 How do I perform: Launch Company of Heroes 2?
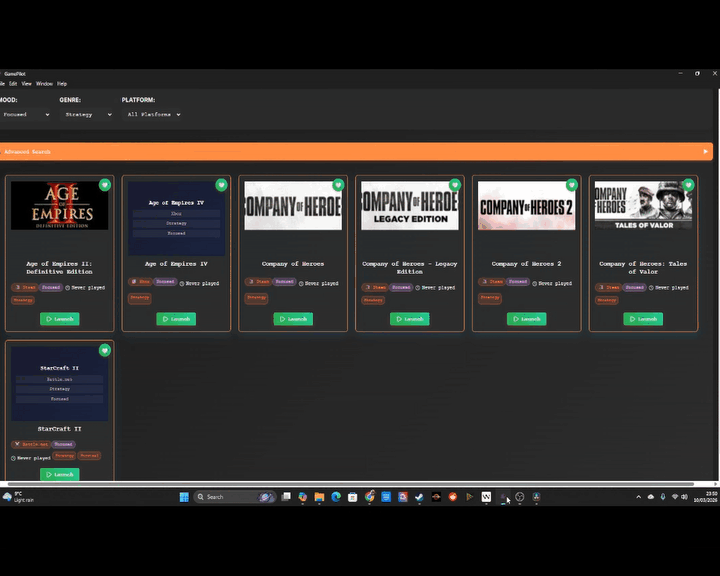526,319
